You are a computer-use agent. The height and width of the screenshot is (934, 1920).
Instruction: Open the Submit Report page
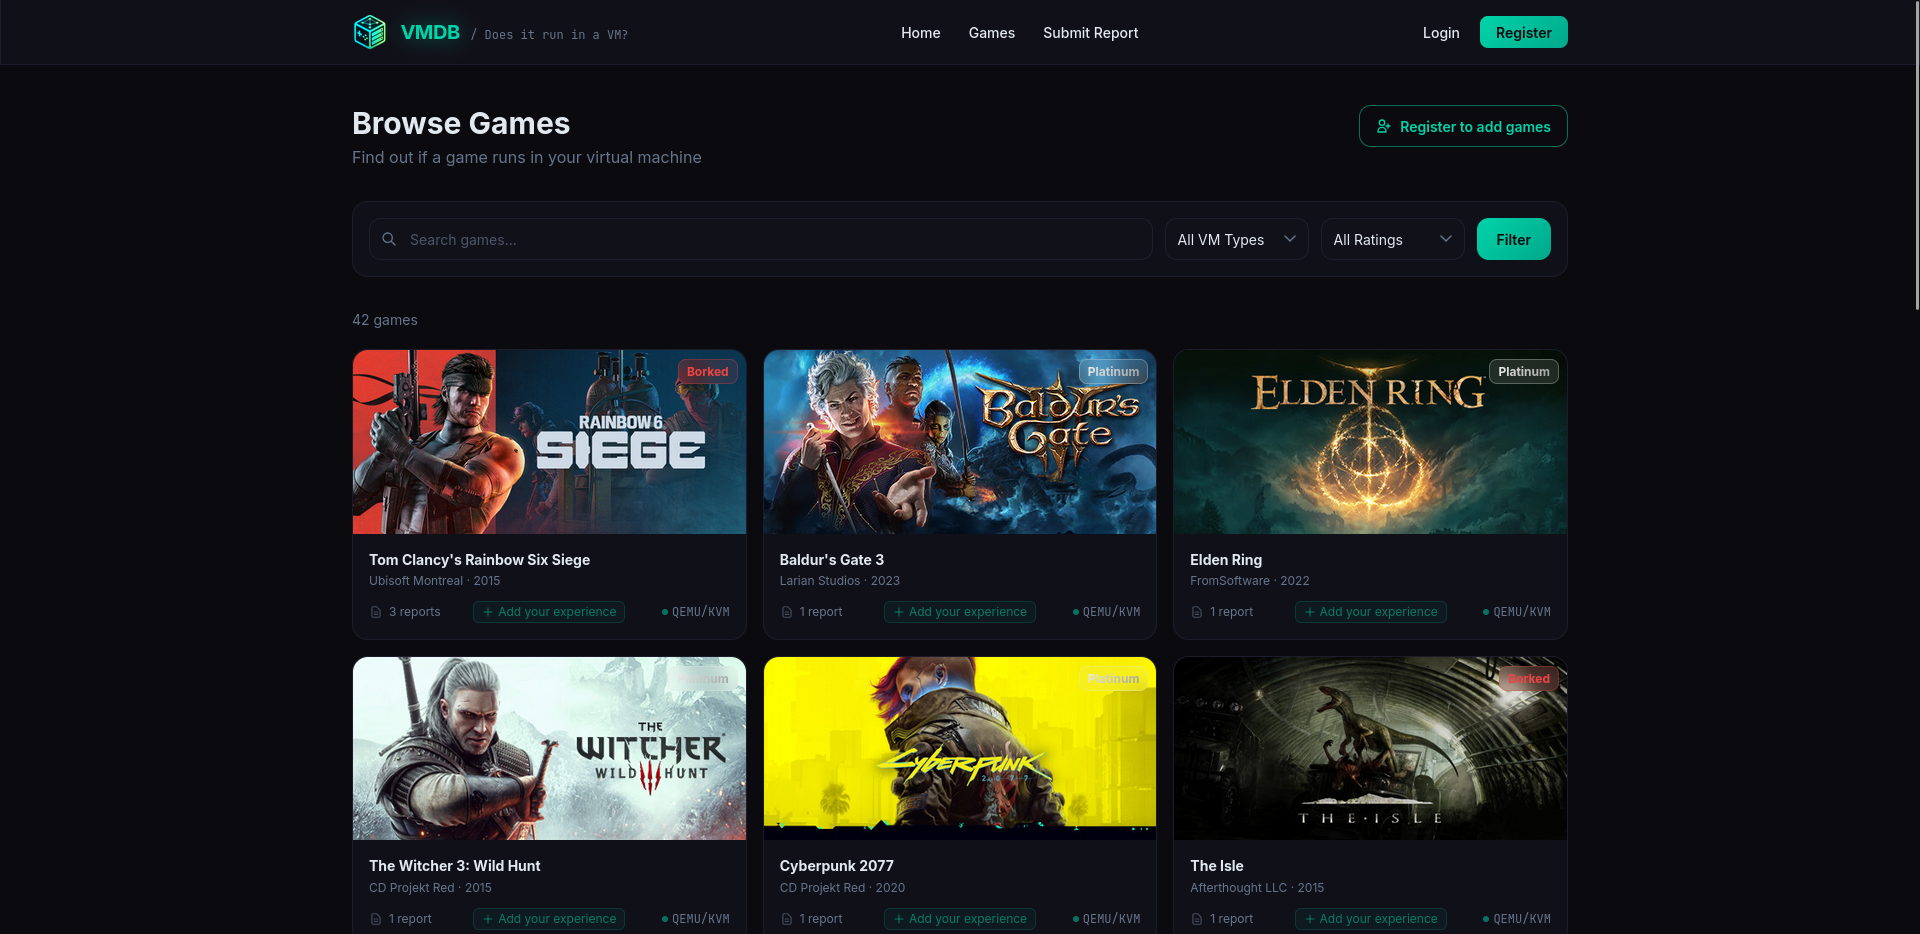[1090, 33]
